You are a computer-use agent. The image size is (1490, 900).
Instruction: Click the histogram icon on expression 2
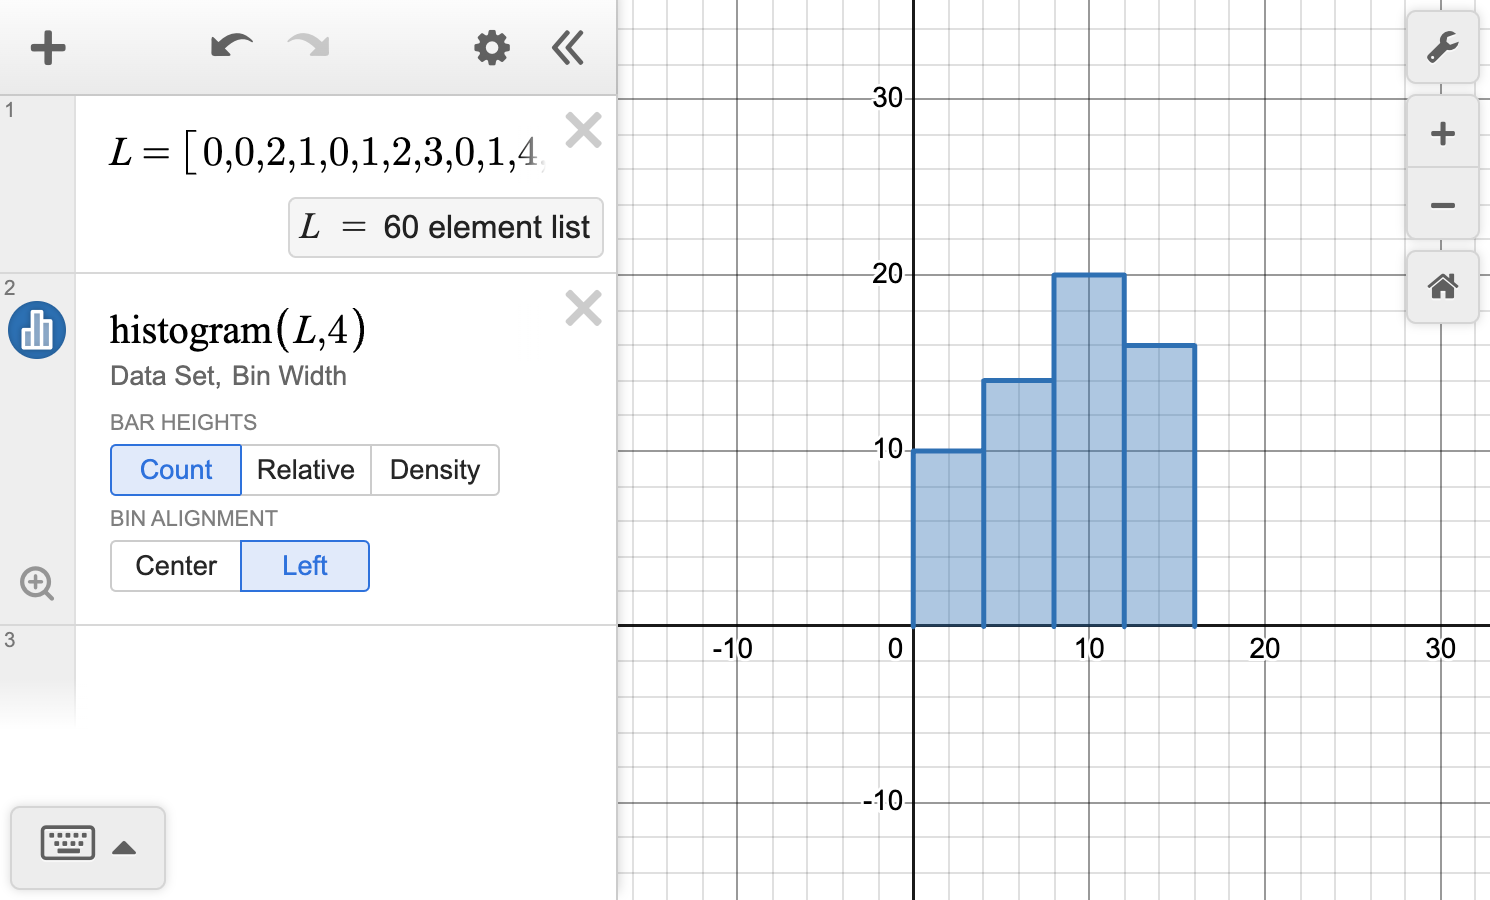pos(36,330)
